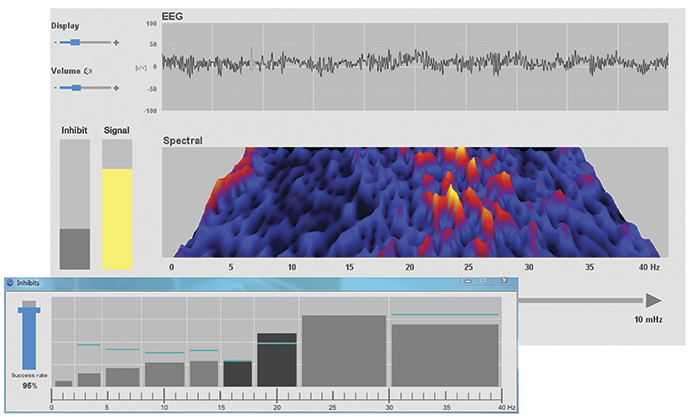Click the yellow Signal level bar
Screen dimensions: 692x417
click(118, 219)
